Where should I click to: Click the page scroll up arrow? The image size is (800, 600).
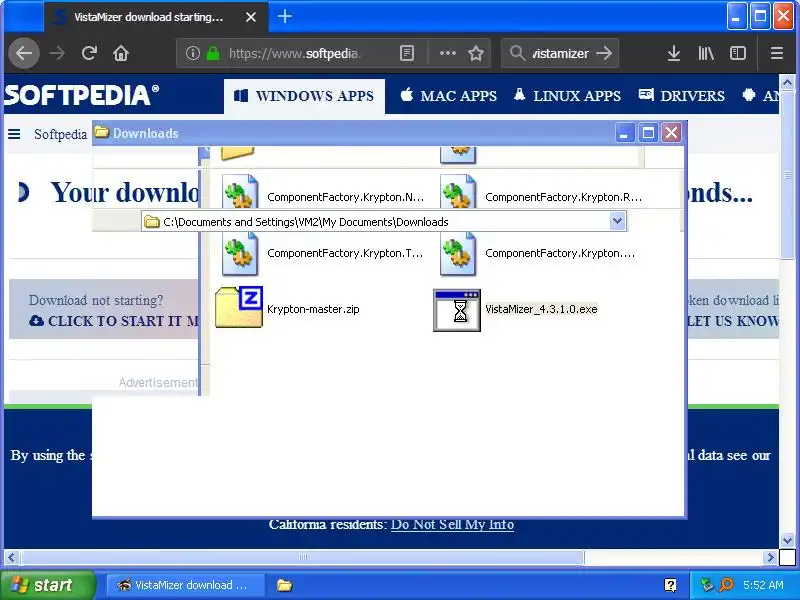tap(787, 82)
